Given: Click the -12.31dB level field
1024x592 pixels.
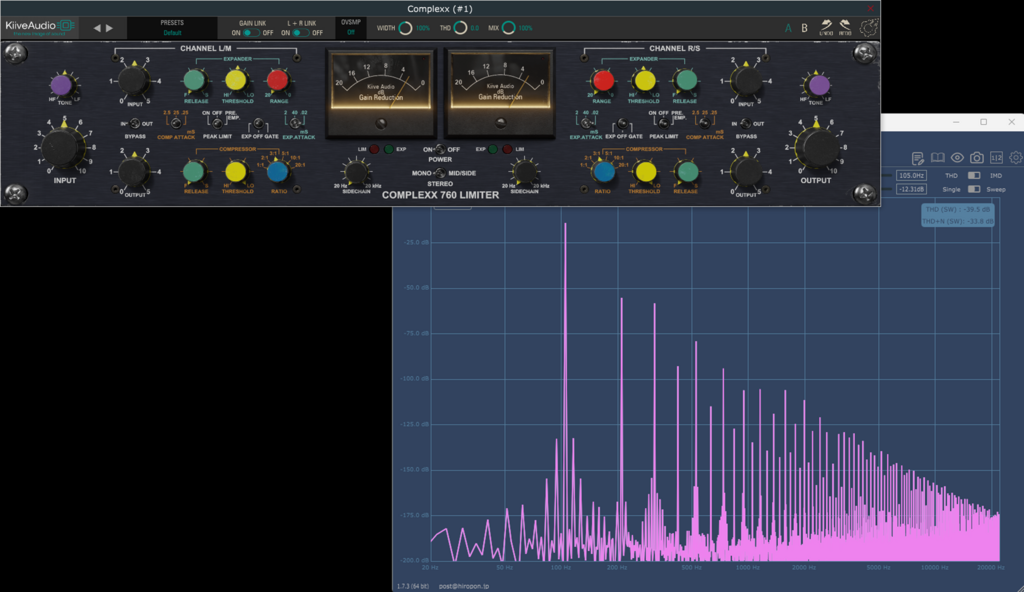Looking at the screenshot, I should [x=911, y=189].
